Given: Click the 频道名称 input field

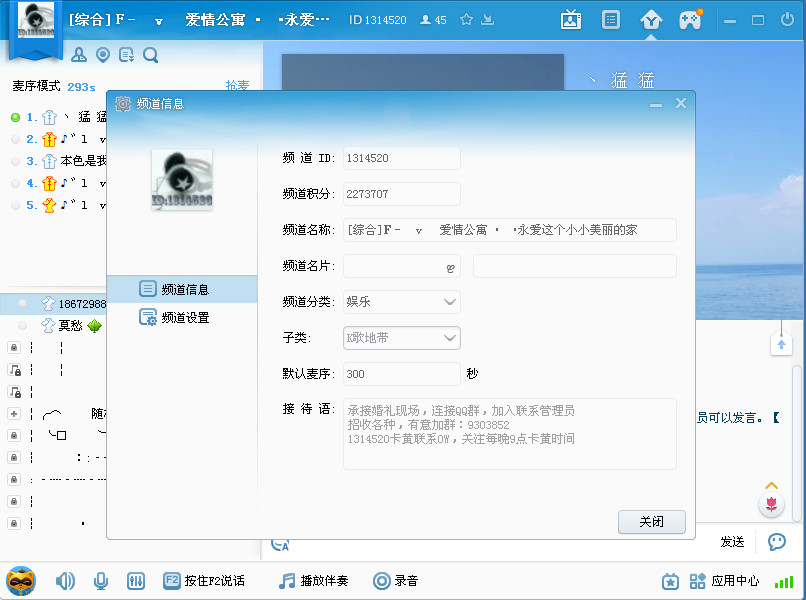Looking at the screenshot, I should pos(509,230).
